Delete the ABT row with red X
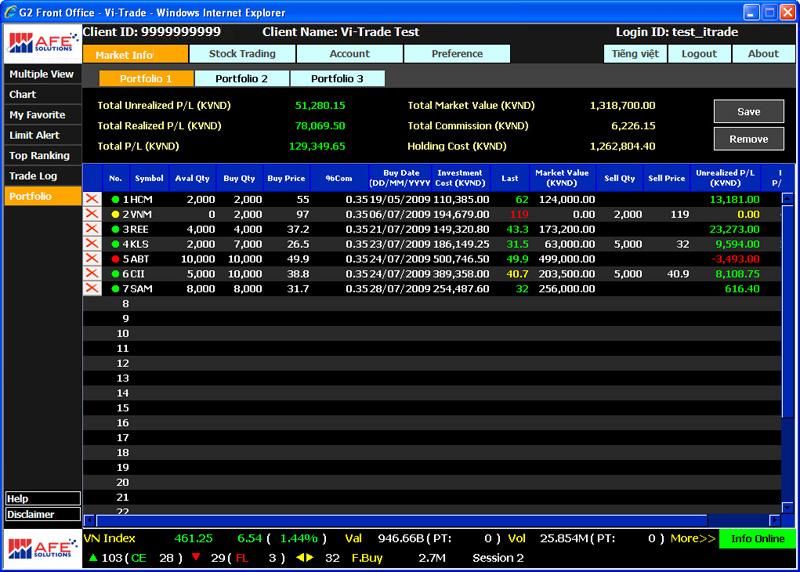 [x=92, y=258]
